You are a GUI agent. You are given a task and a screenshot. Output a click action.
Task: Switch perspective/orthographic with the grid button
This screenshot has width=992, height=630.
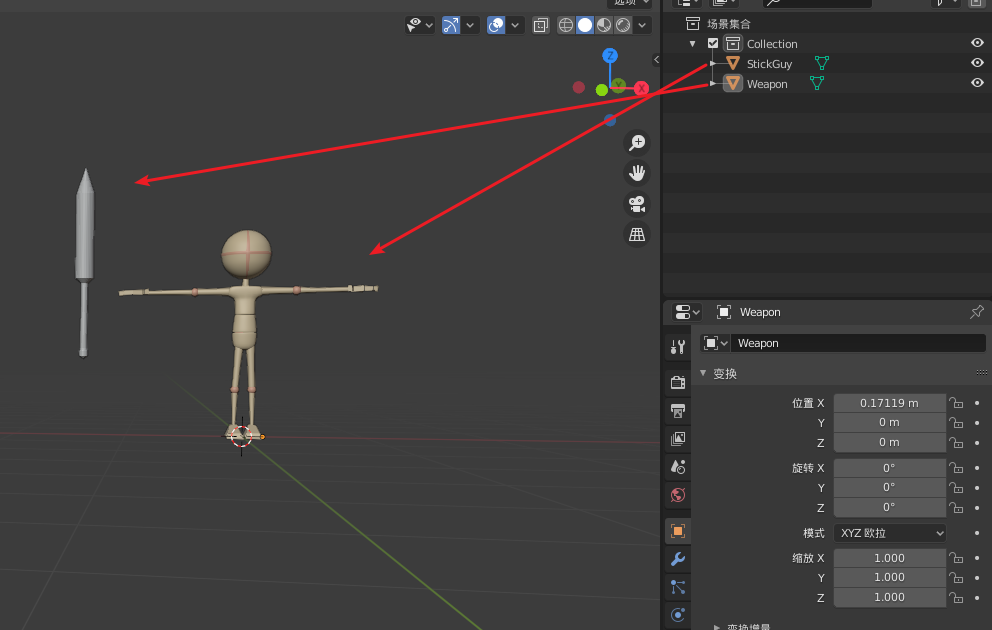[636, 234]
